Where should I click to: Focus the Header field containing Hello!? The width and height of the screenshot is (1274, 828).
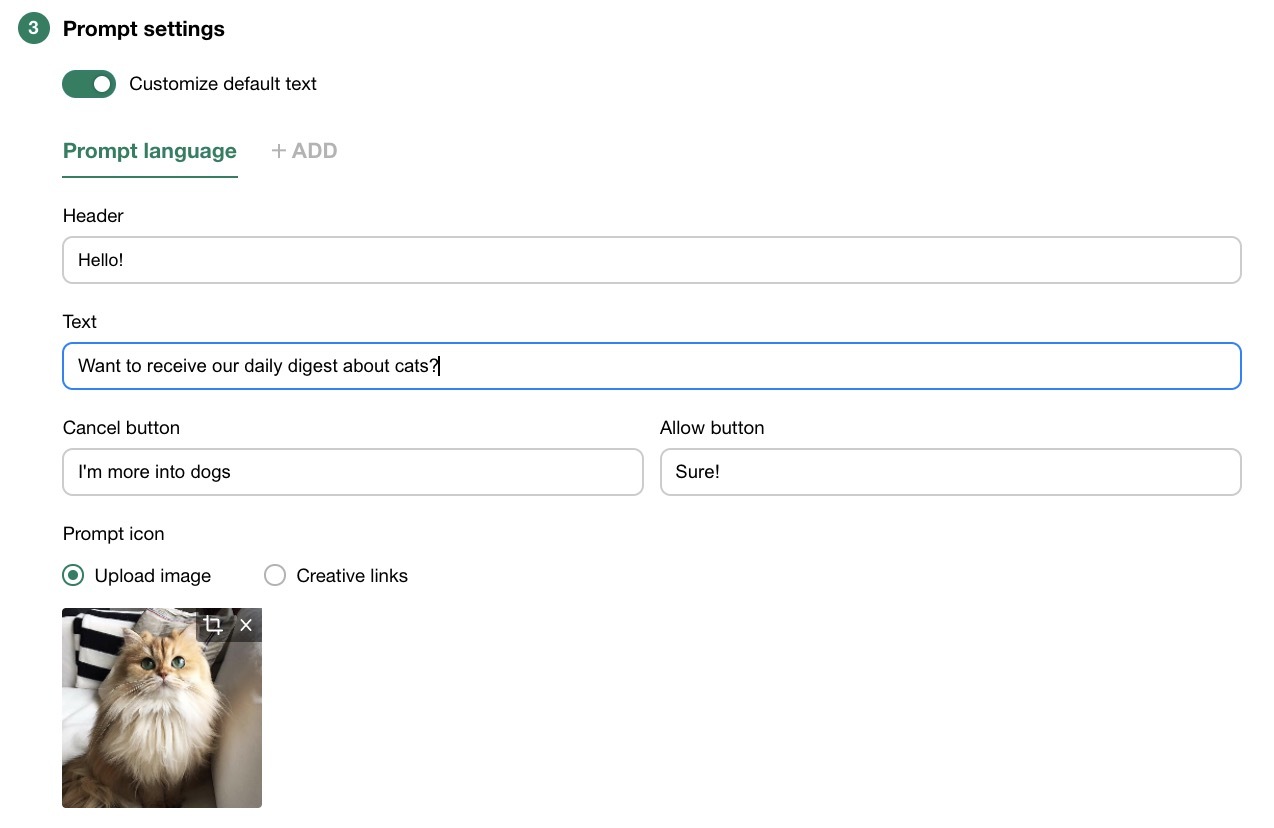pyautogui.click(x=652, y=260)
